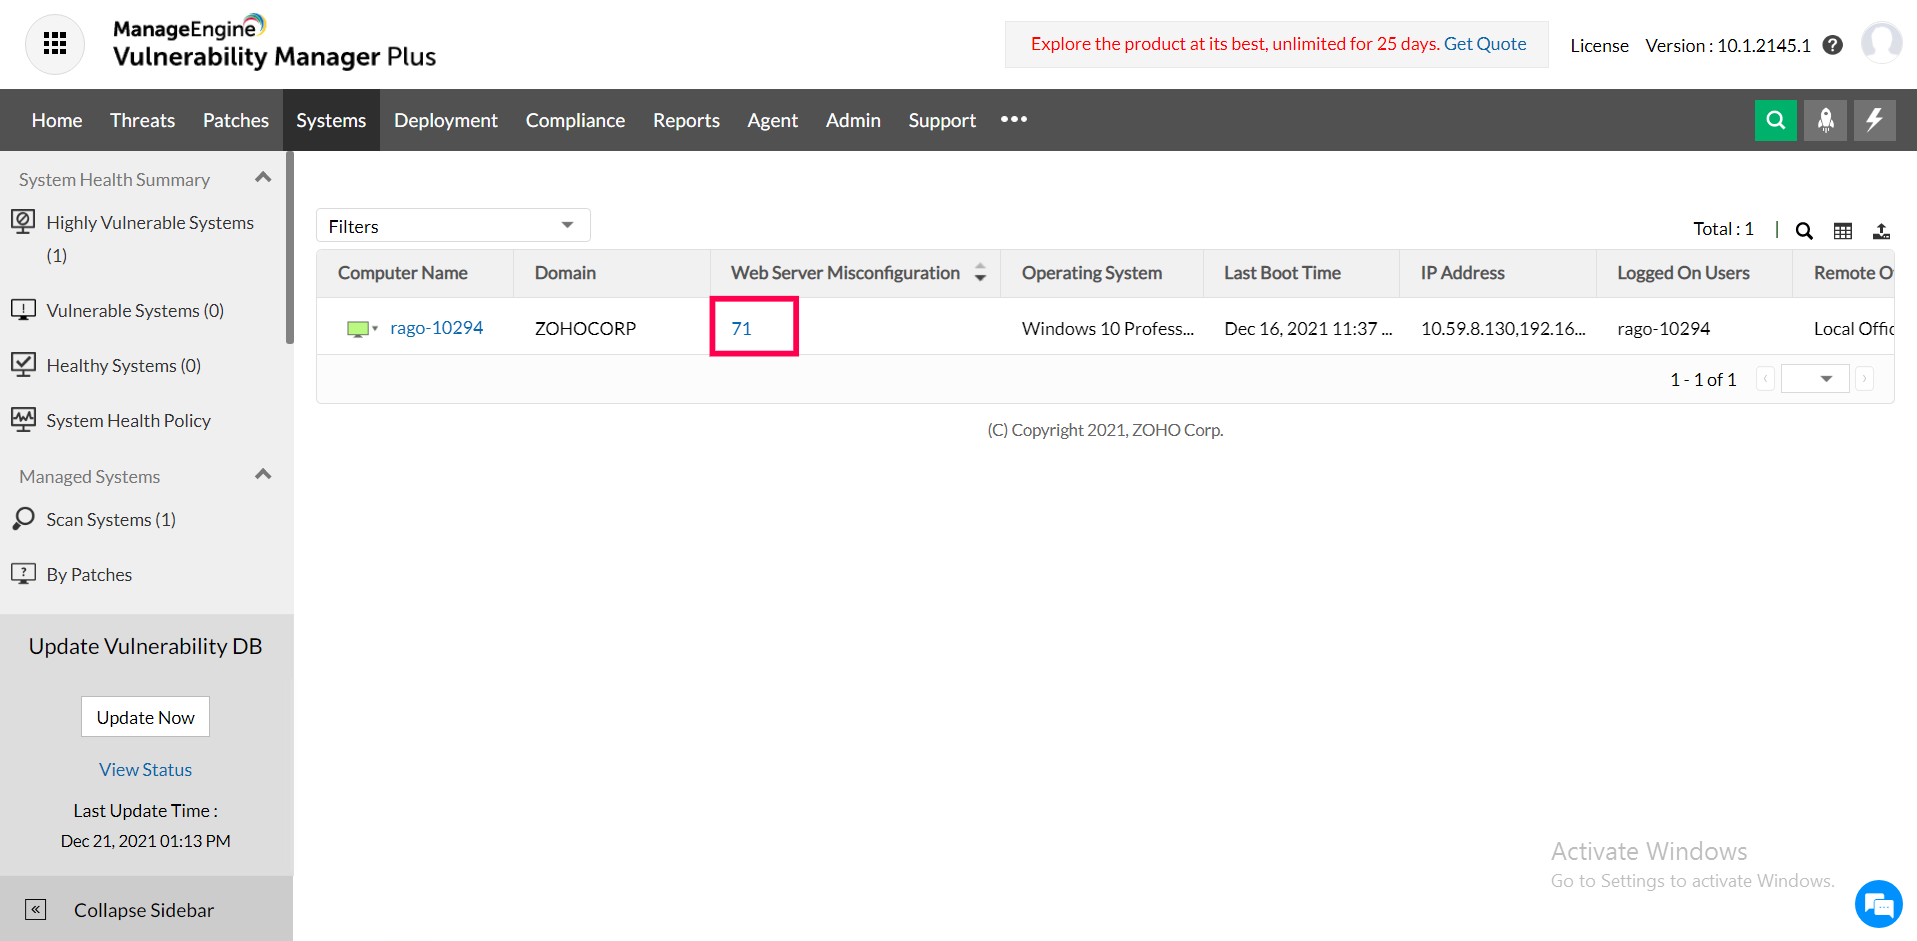Open By Patches in sidebar
The height and width of the screenshot is (941, 1917).
click(x=89, y=574)
